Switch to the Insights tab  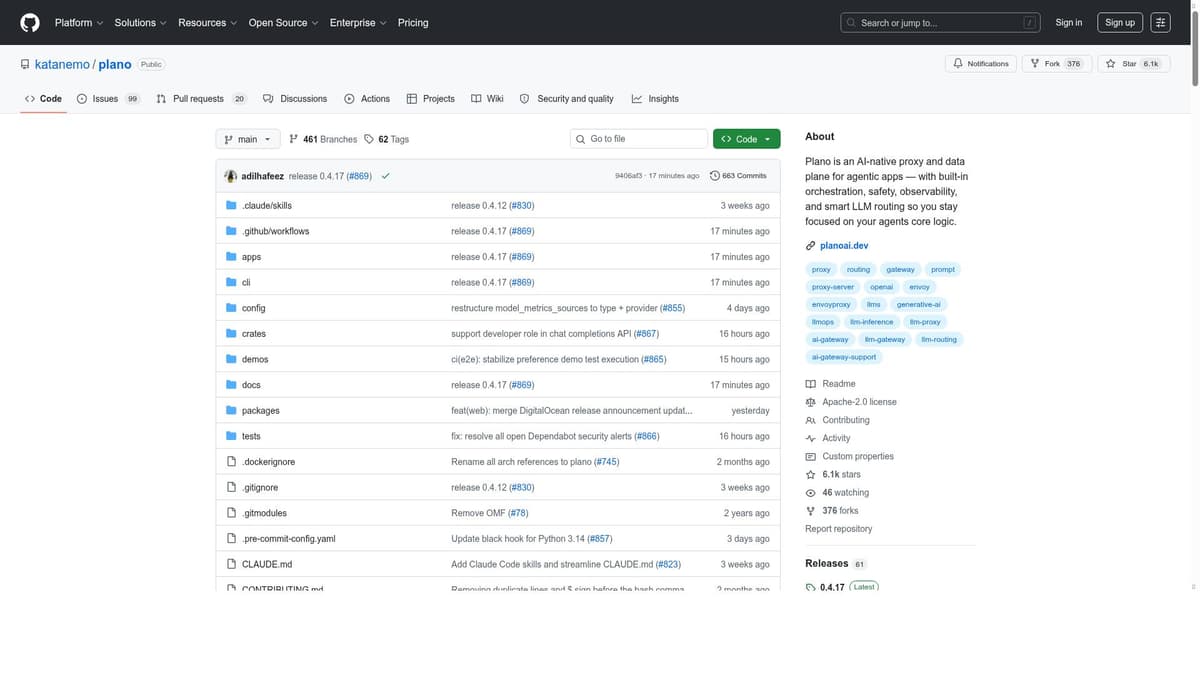[x=655, y=99]
